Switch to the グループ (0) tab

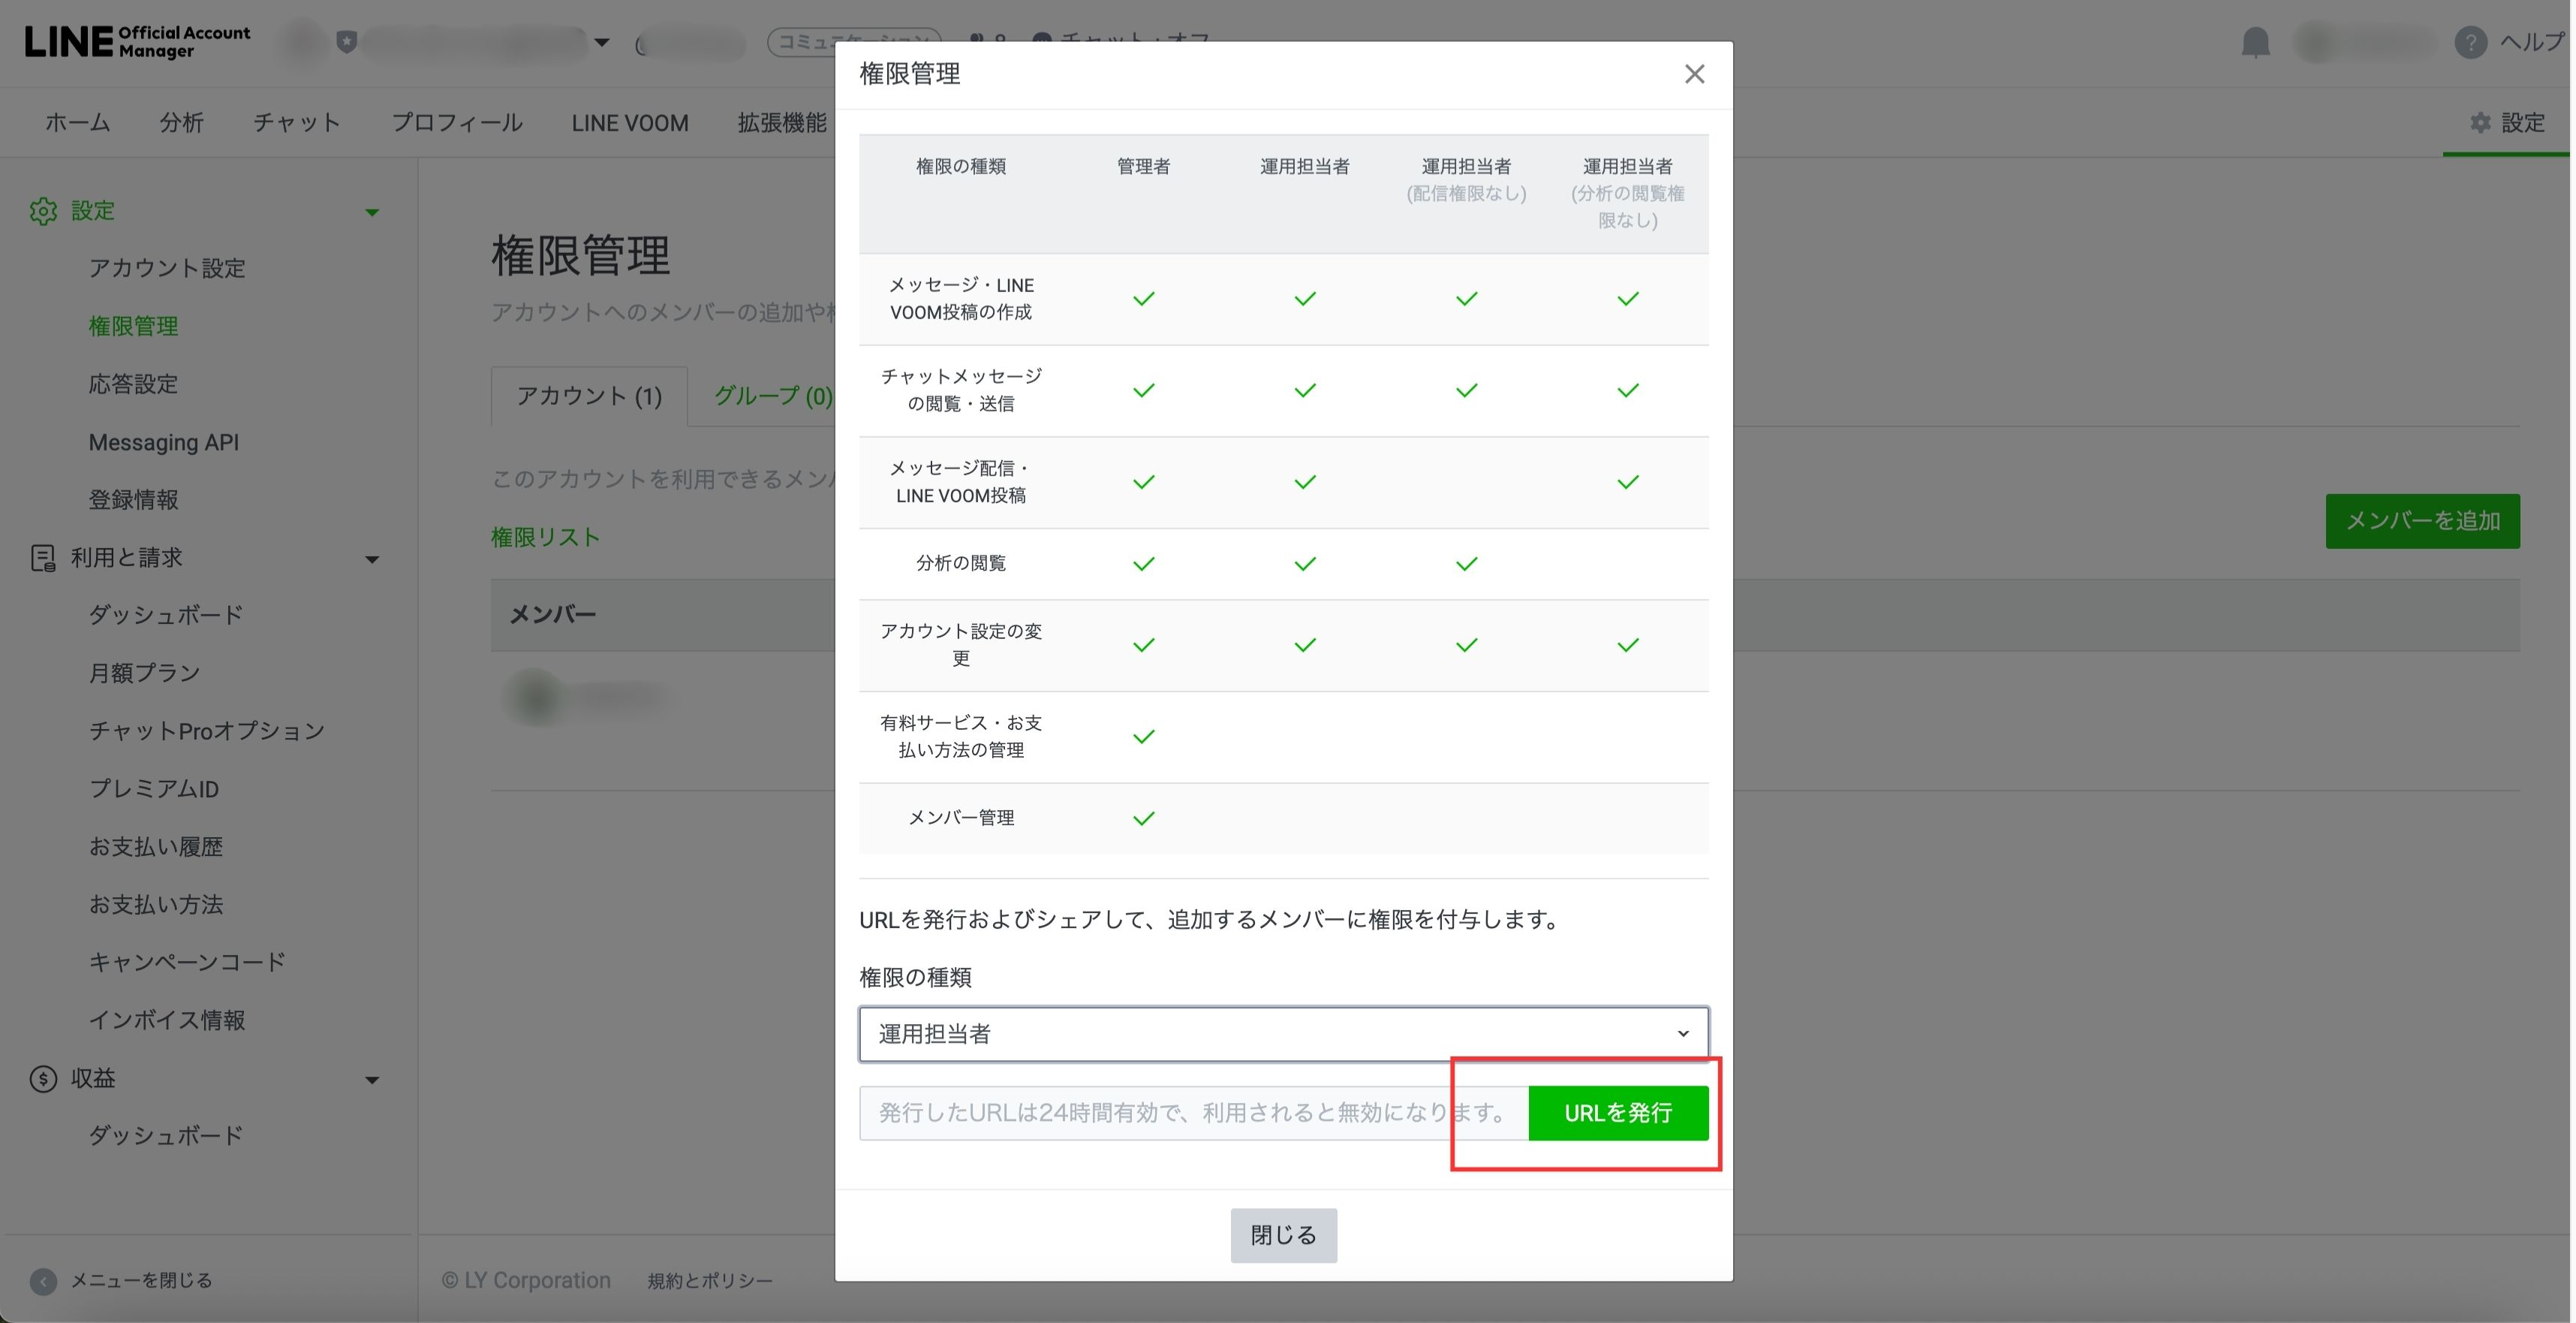click(772, 396)
